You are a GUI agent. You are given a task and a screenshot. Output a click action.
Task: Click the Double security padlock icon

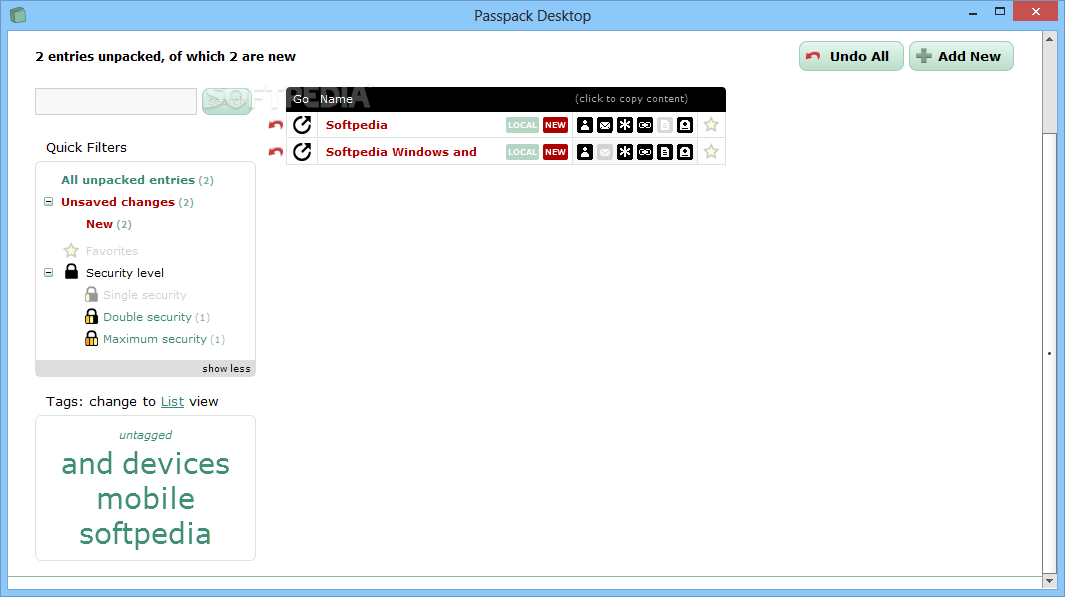pos(91,316)
